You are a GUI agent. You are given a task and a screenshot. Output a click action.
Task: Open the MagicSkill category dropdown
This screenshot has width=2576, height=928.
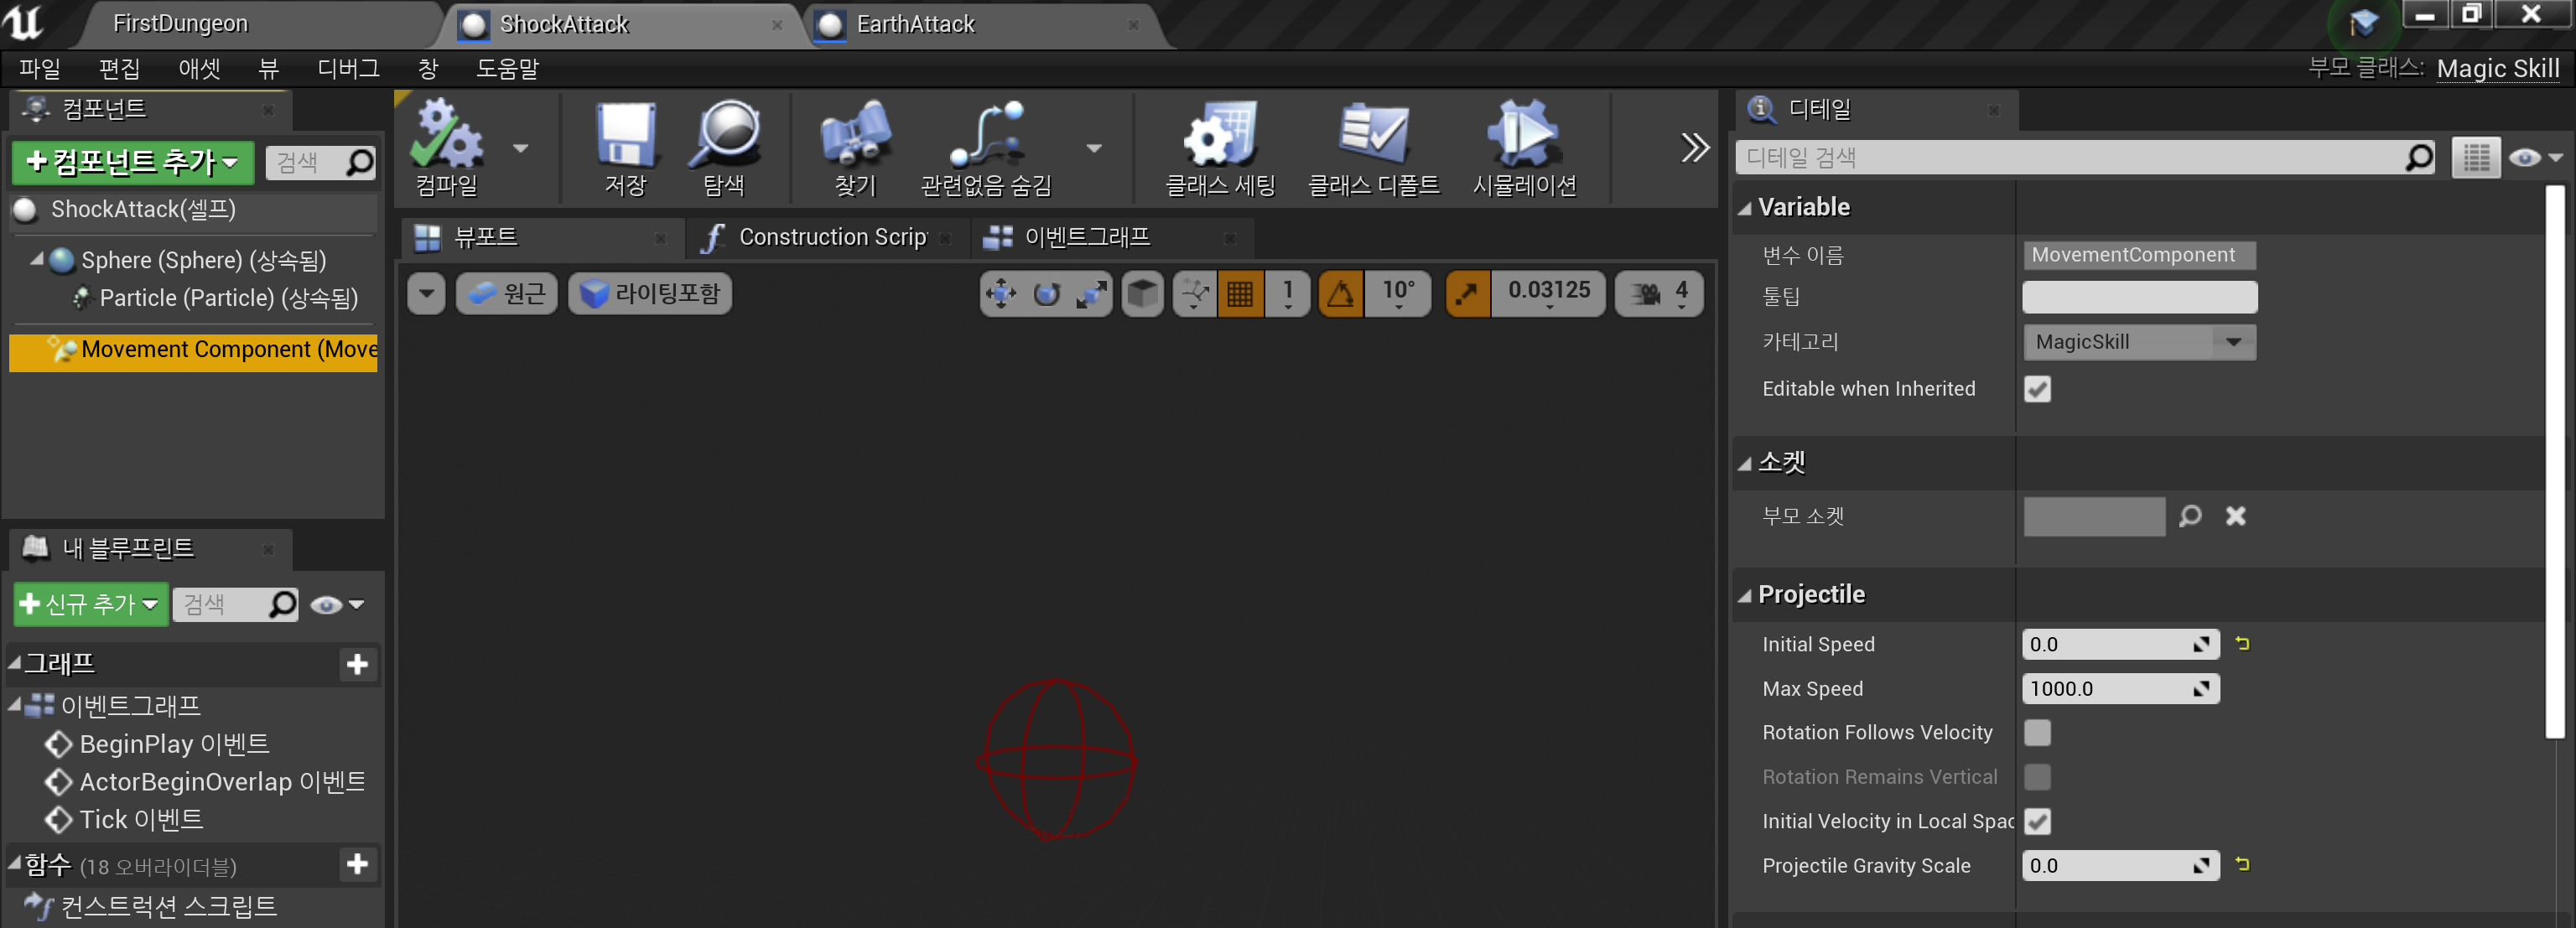2138,342
